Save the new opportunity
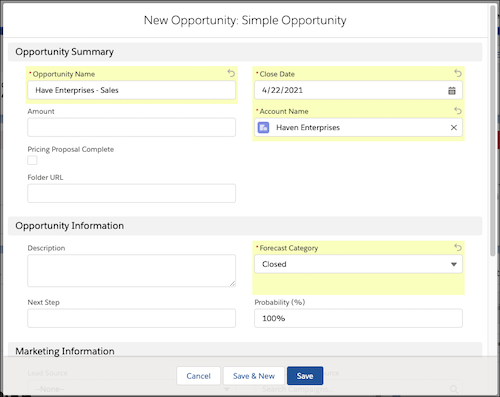This screenshot has width=500, height=397. click(305, 376)
